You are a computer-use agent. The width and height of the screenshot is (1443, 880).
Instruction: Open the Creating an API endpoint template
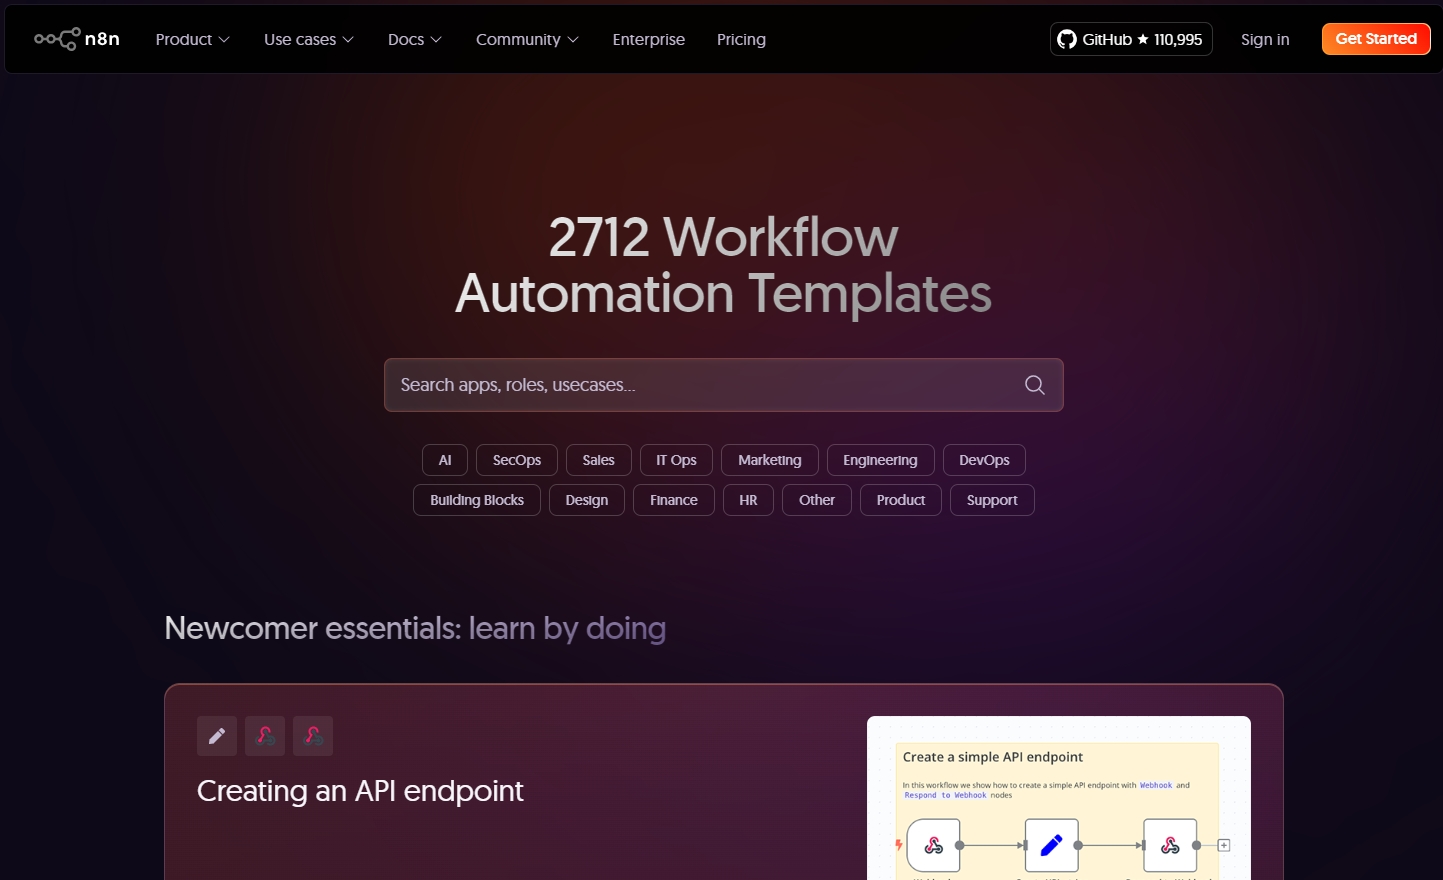pyautogui.click(x=360, y=791)
